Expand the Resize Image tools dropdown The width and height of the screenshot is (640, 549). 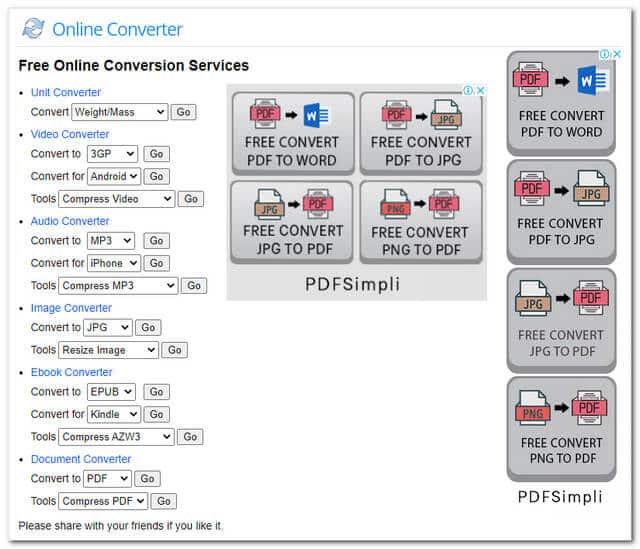pyautogui.click(x=109, y=350)
